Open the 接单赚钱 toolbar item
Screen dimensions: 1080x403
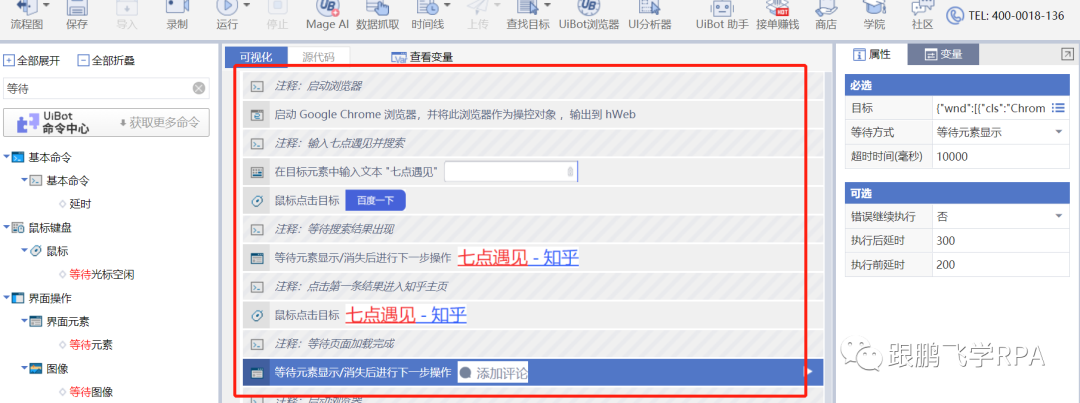[778, 15]
